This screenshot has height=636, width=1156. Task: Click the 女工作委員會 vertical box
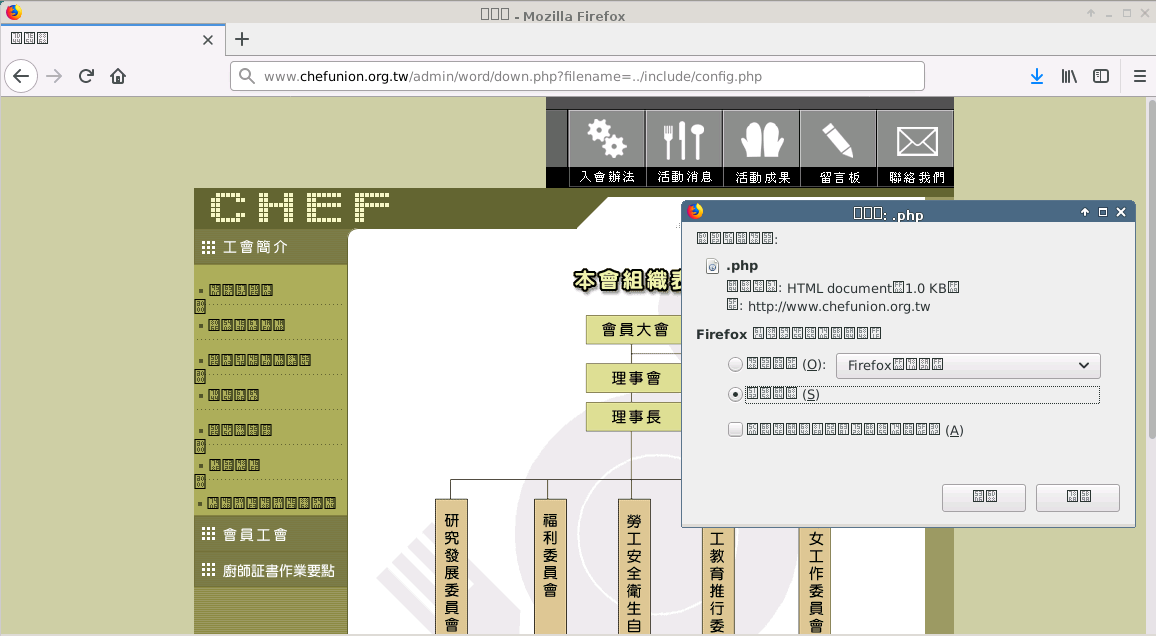click(815, 580)
